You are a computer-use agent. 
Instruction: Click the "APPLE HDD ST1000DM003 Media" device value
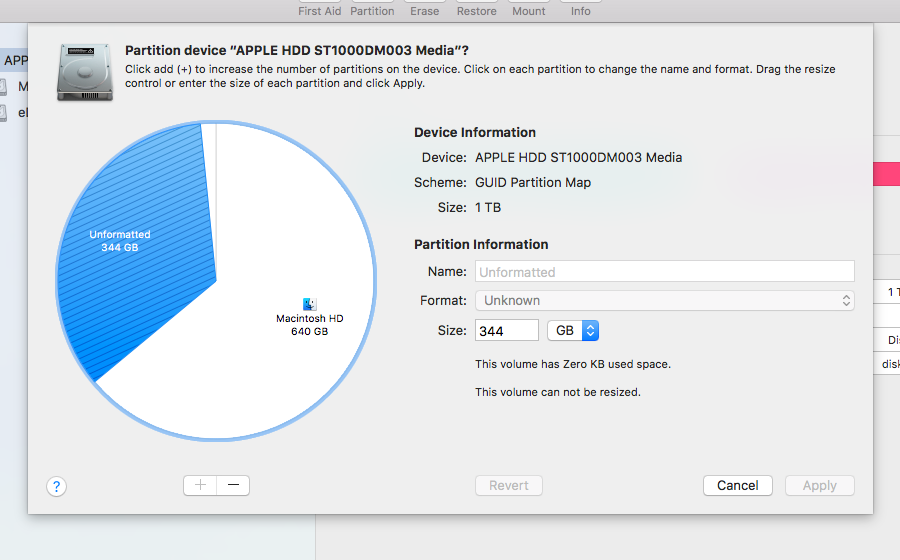[579, 157]
